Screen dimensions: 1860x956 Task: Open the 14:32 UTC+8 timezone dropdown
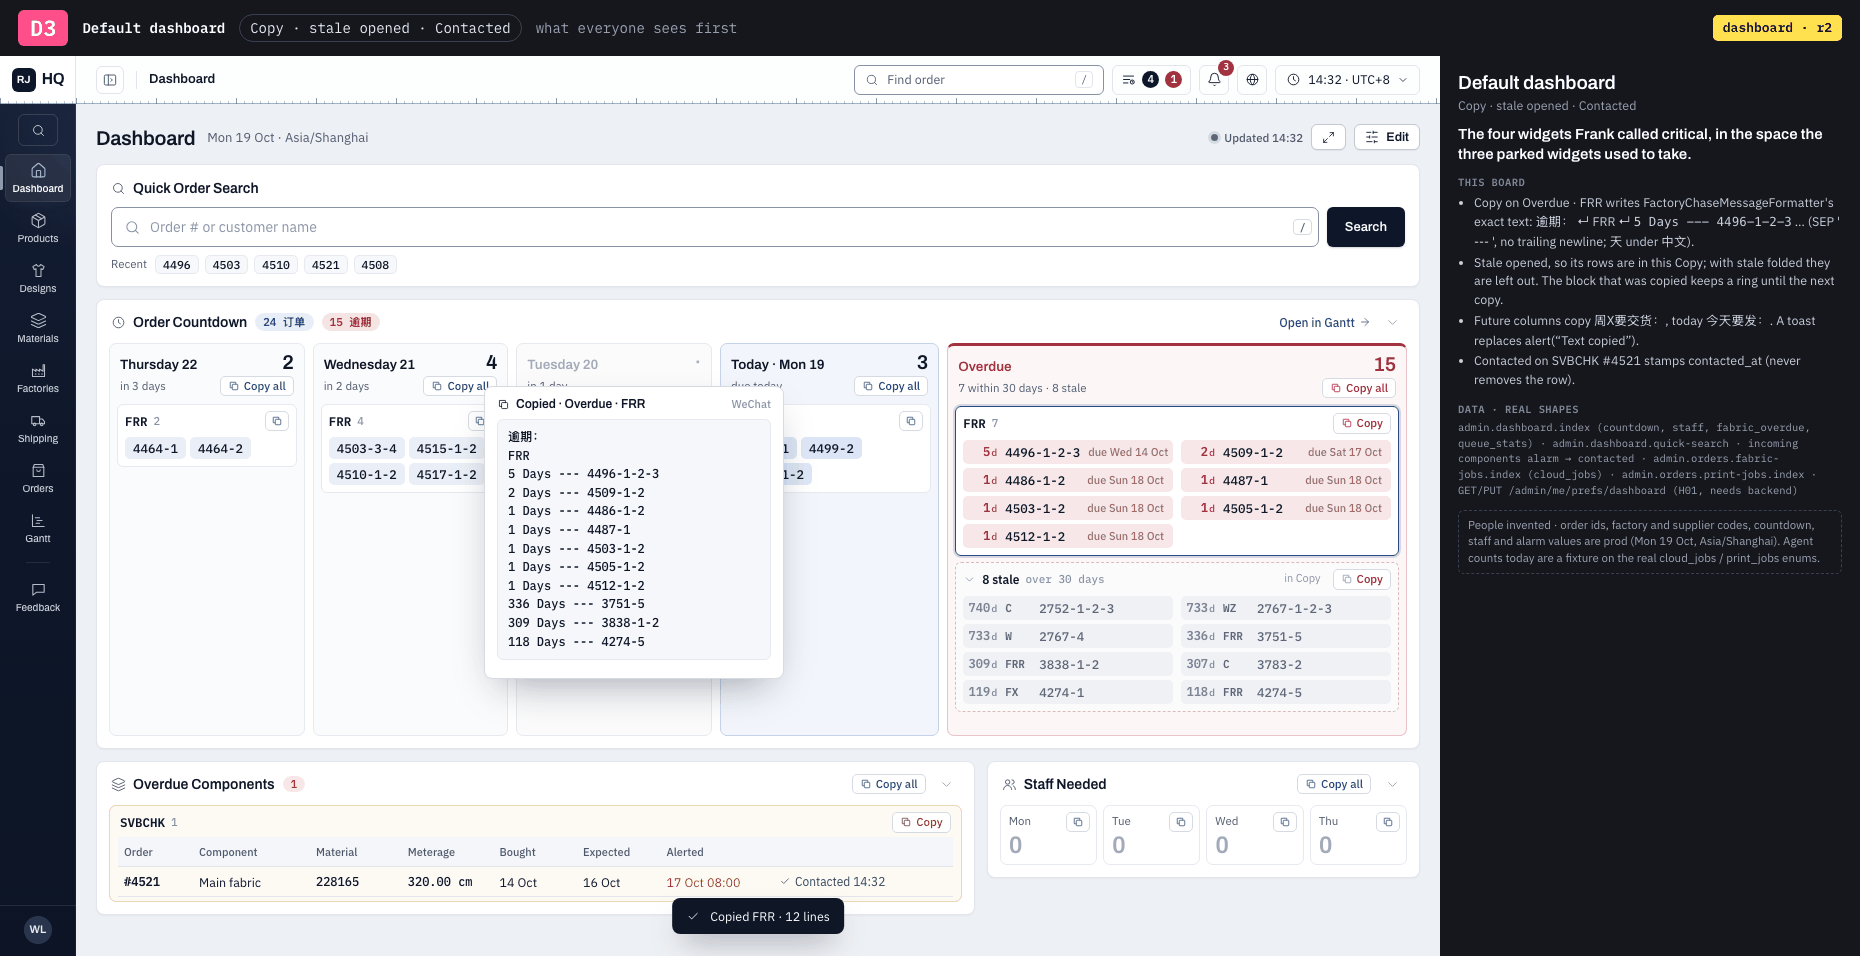click(1347, 80)
